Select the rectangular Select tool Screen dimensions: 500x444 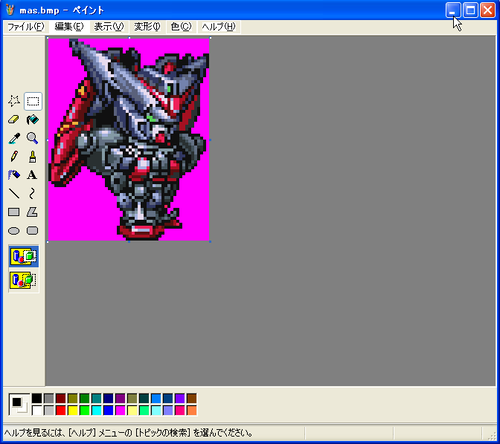pos(33,101)
